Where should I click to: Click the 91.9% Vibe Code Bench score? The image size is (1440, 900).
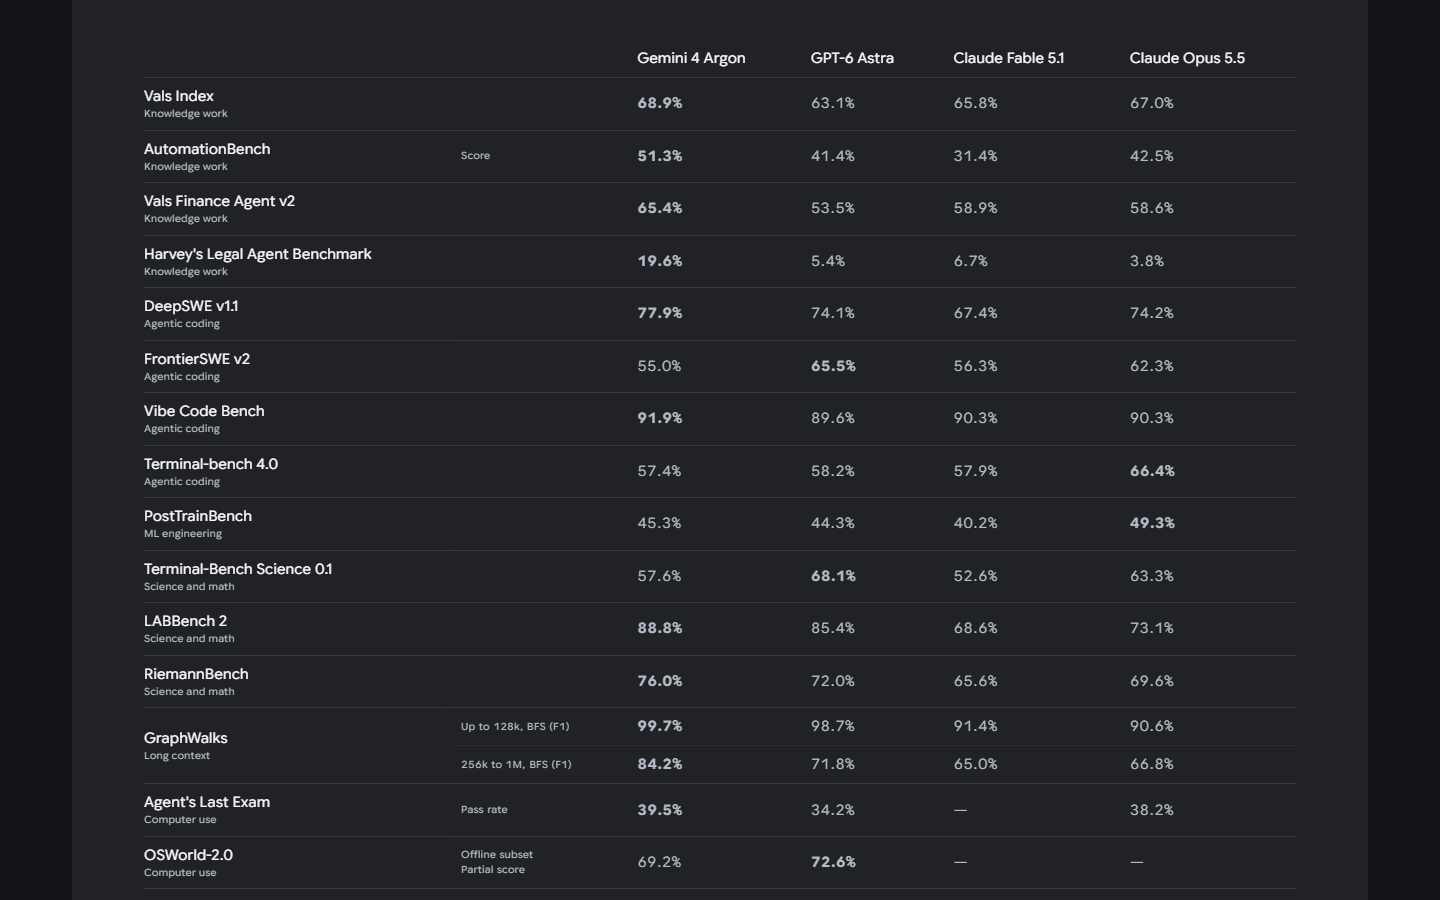tap(660, 418)
